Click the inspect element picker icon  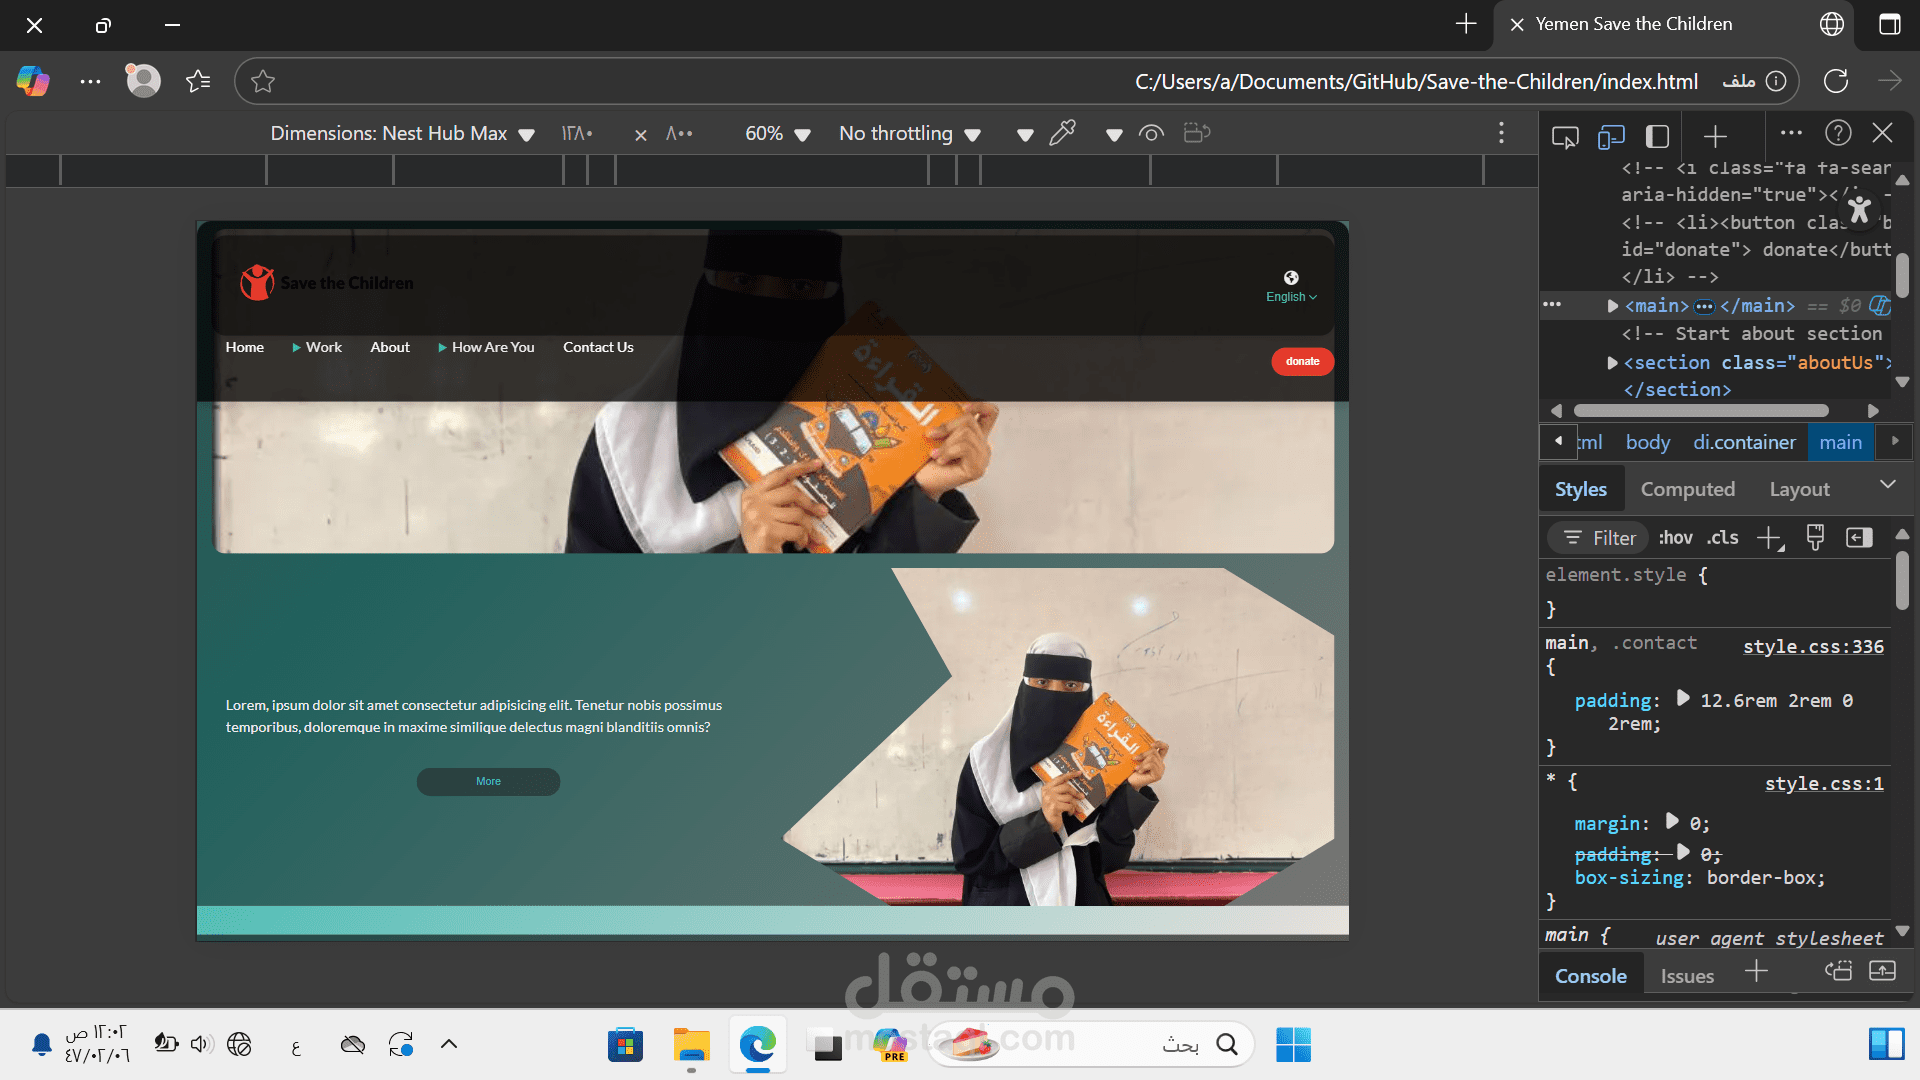coord(1565,135)
